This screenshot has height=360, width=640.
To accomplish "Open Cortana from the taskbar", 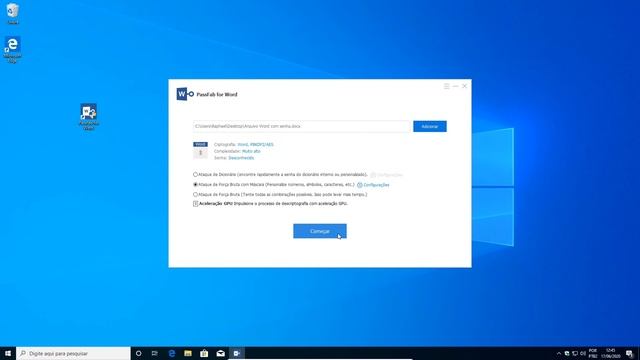I will point(138,353).
